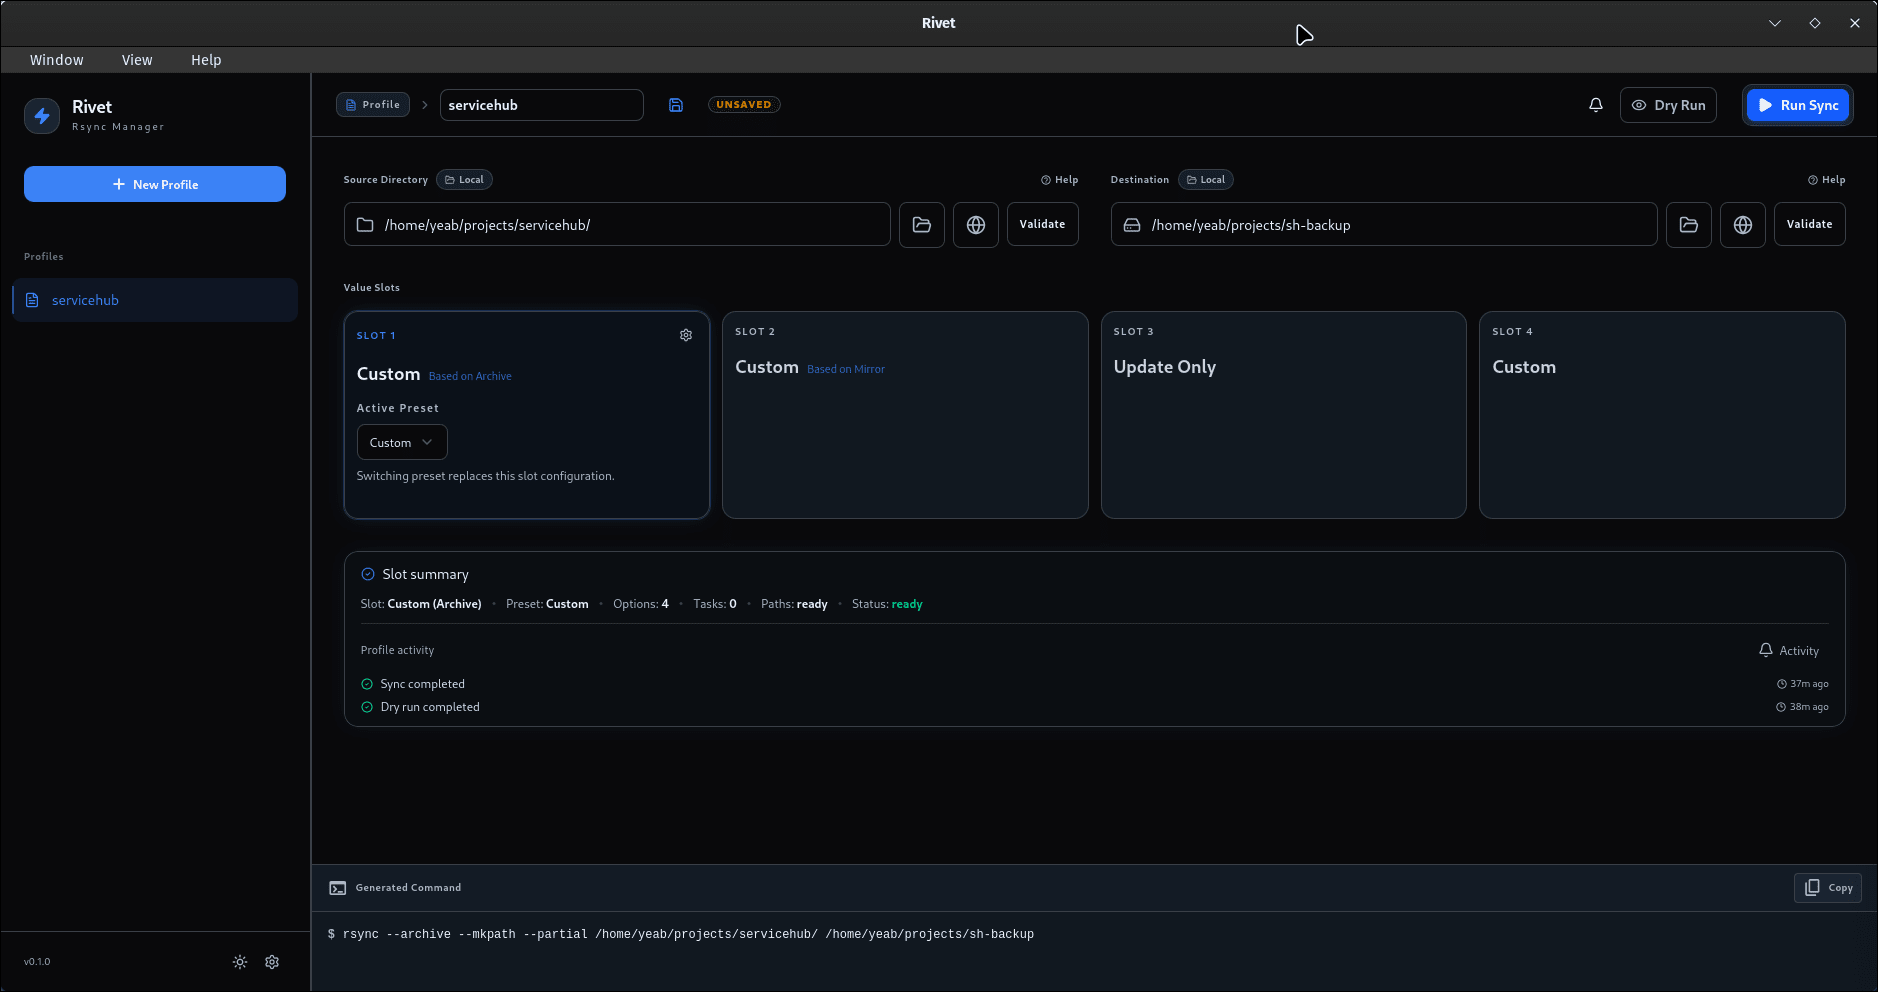Image resolution: width=1878 pixels, height=992 pixels.
Task: Click the Source Directory path field
Action: coord(617,225)
